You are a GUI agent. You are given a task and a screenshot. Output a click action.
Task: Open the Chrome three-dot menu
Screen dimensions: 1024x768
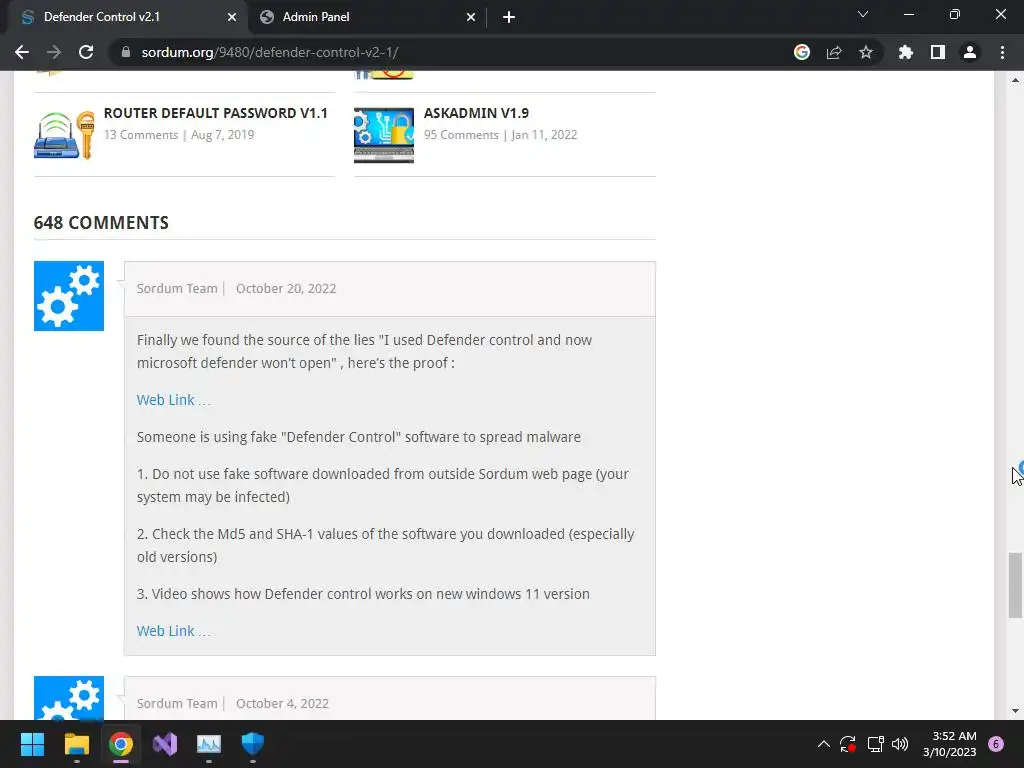click(x=1002, y=52)
